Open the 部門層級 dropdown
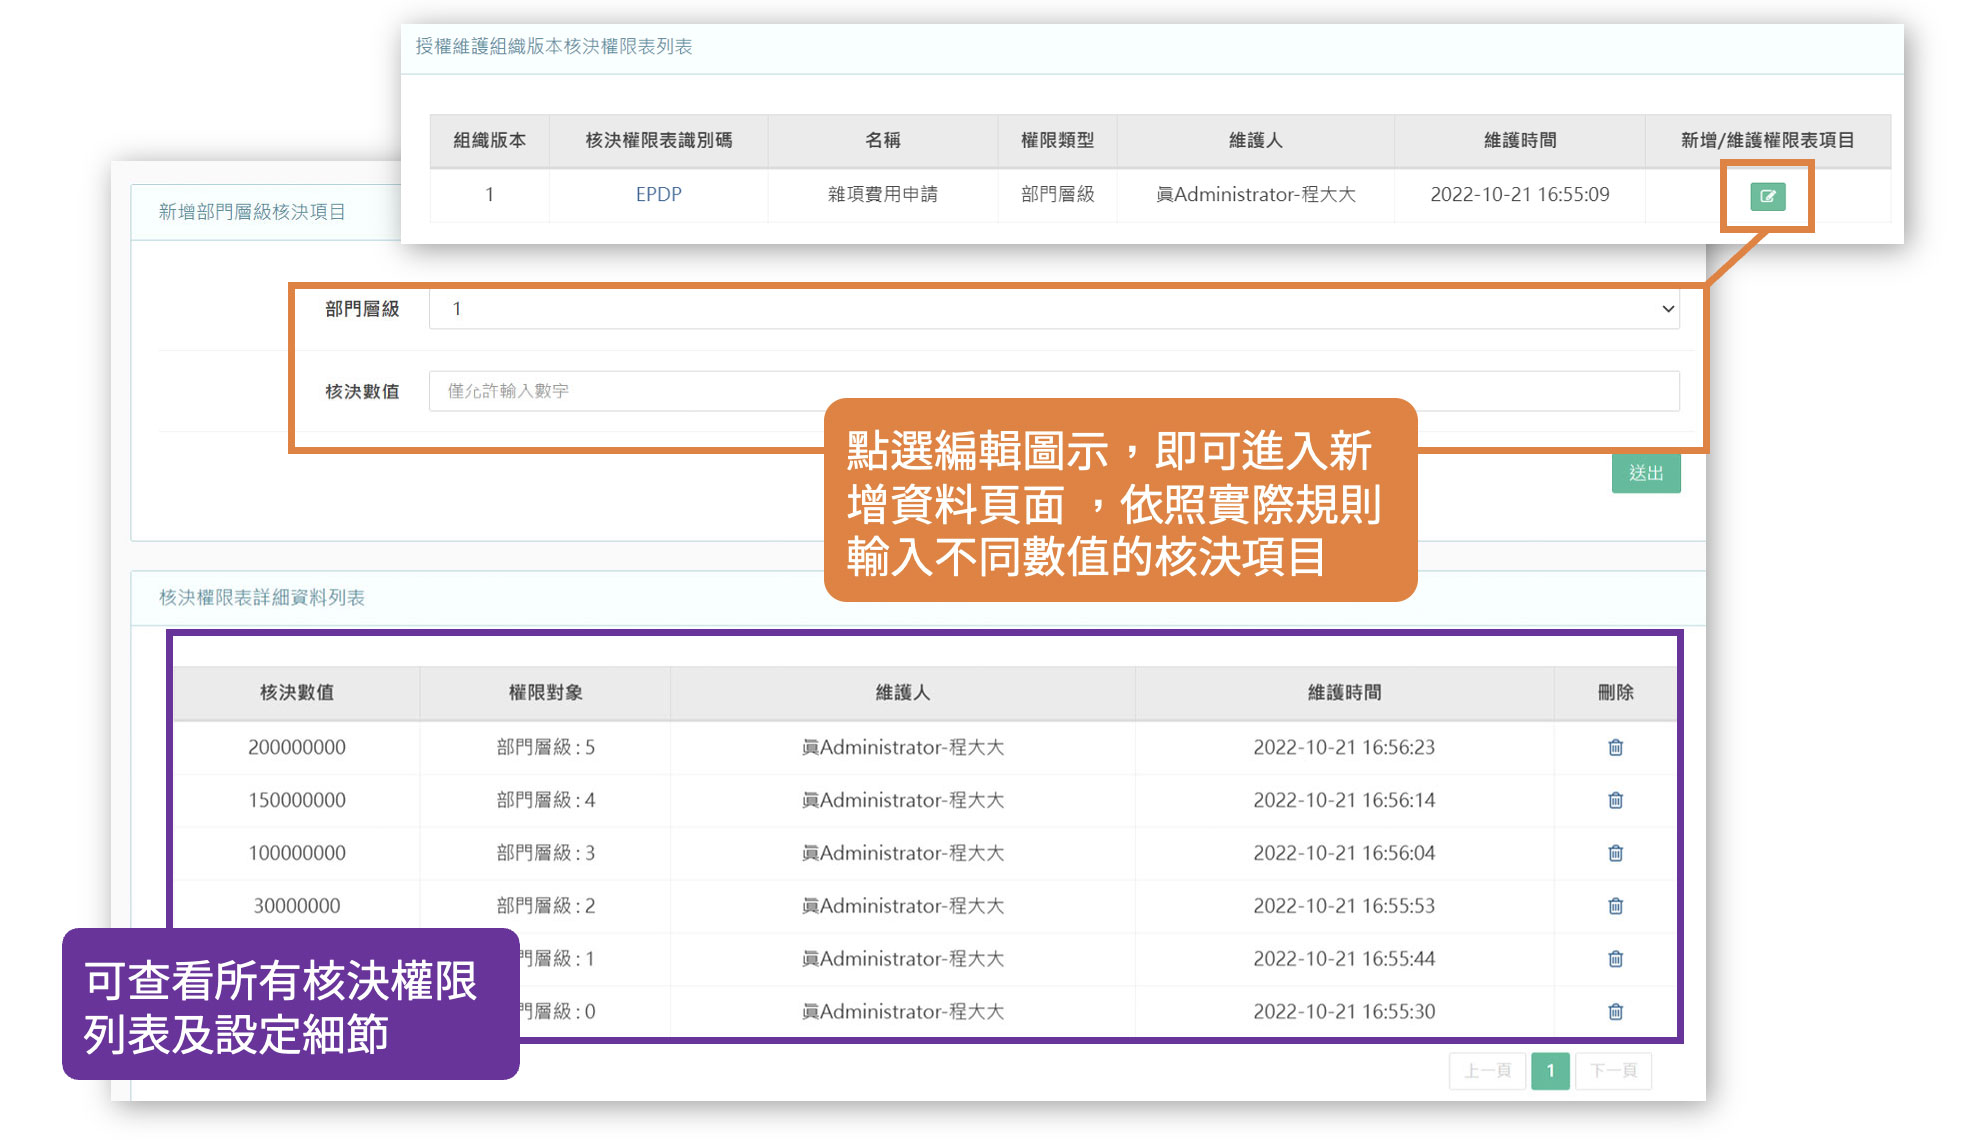1968x1140 pixels. coord(1053,309)
